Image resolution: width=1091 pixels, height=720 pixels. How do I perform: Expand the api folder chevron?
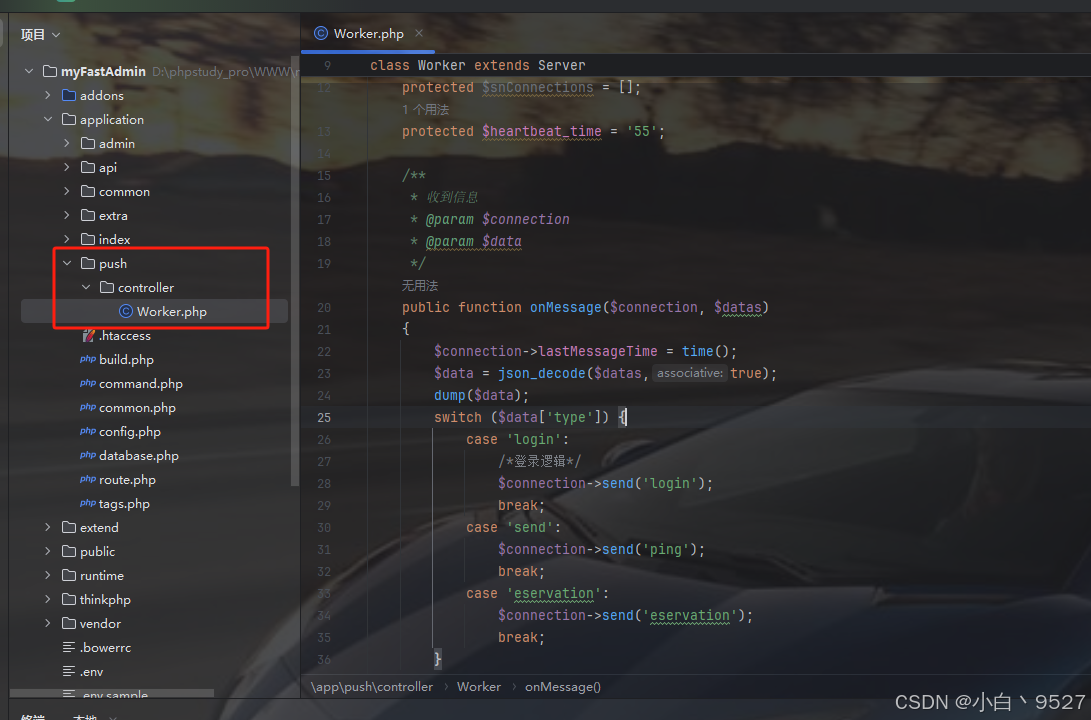coord(67,167)
